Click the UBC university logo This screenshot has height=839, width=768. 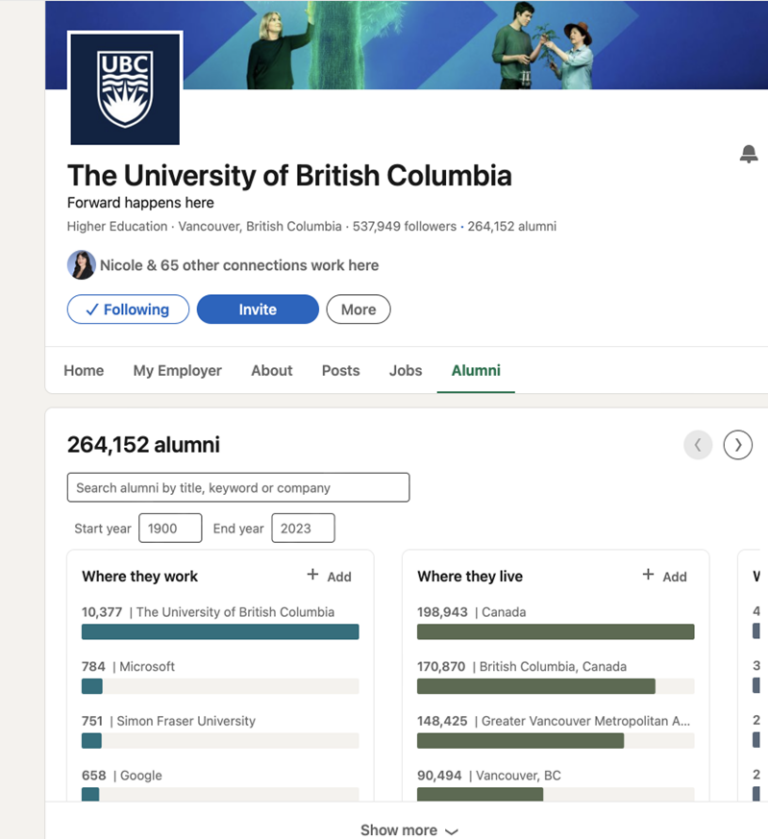125,87
